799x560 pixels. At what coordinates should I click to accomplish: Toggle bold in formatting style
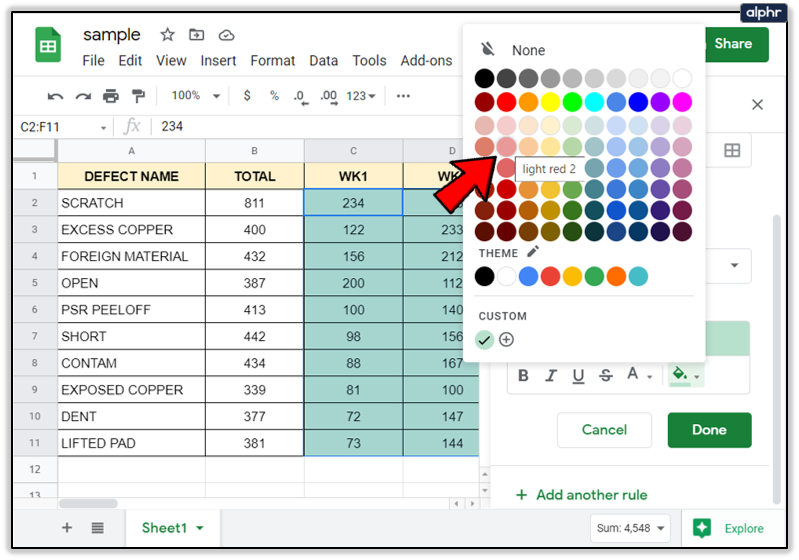pyautogui.click(x=522, y=376)
